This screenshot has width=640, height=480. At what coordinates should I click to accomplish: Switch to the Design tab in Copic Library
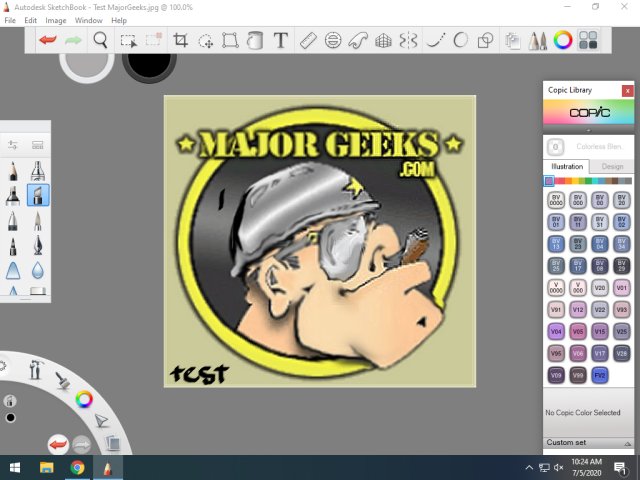point(612,166)
